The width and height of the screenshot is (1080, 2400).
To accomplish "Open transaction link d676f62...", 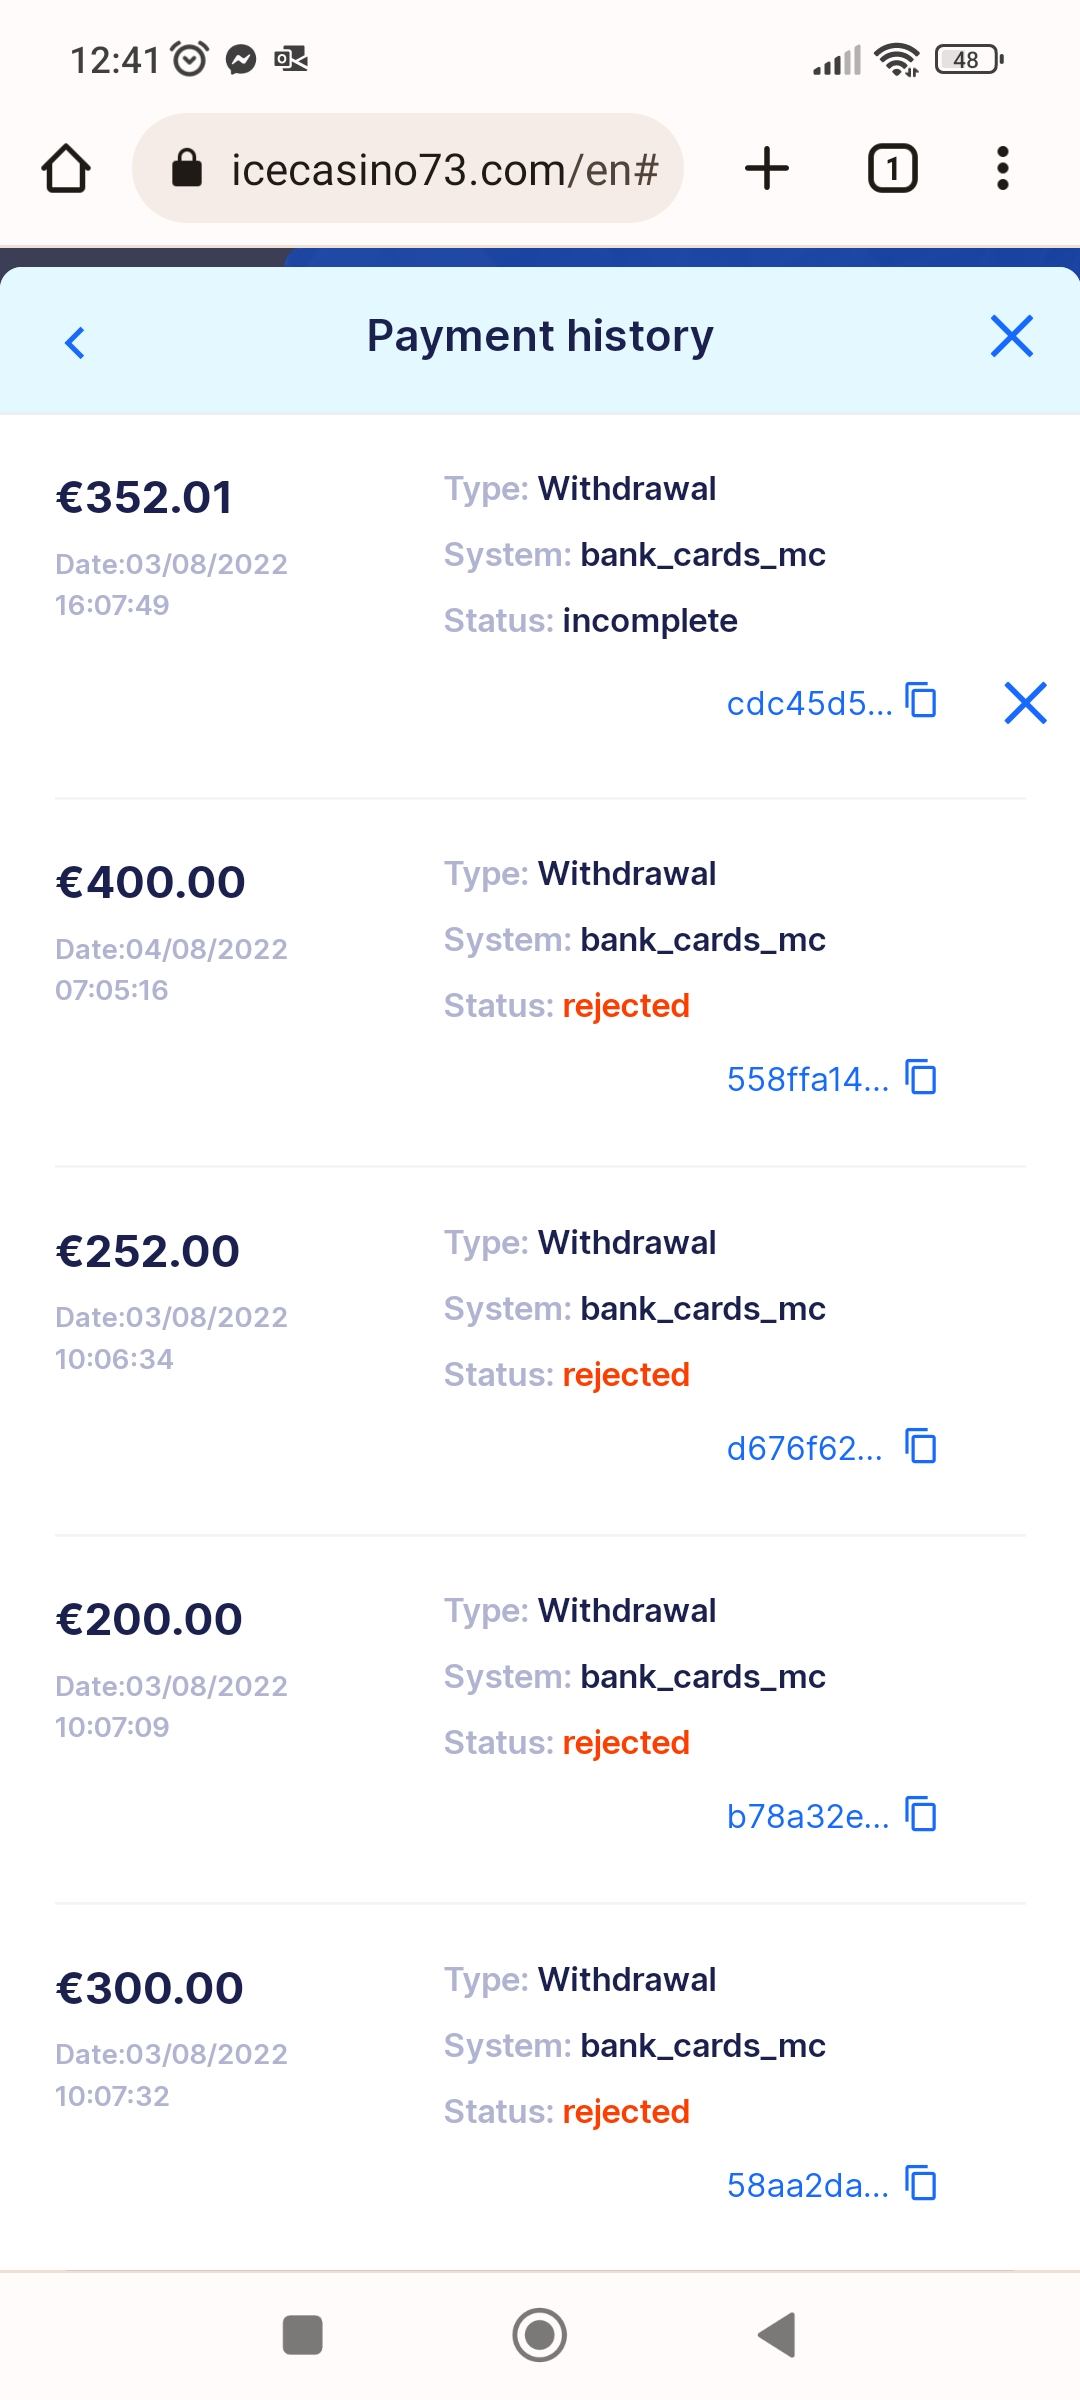I will (804, 1448).
